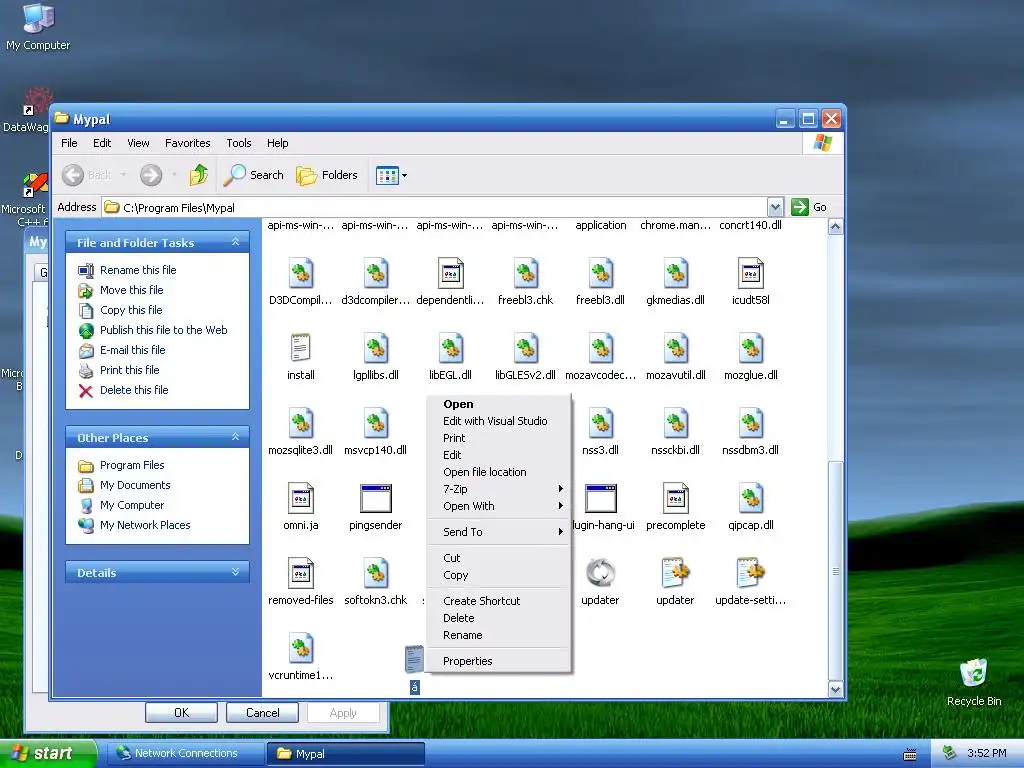Select the D3DCompil... dll file icon
Screen dimensions: 1024x768
[x=300, y=274]
